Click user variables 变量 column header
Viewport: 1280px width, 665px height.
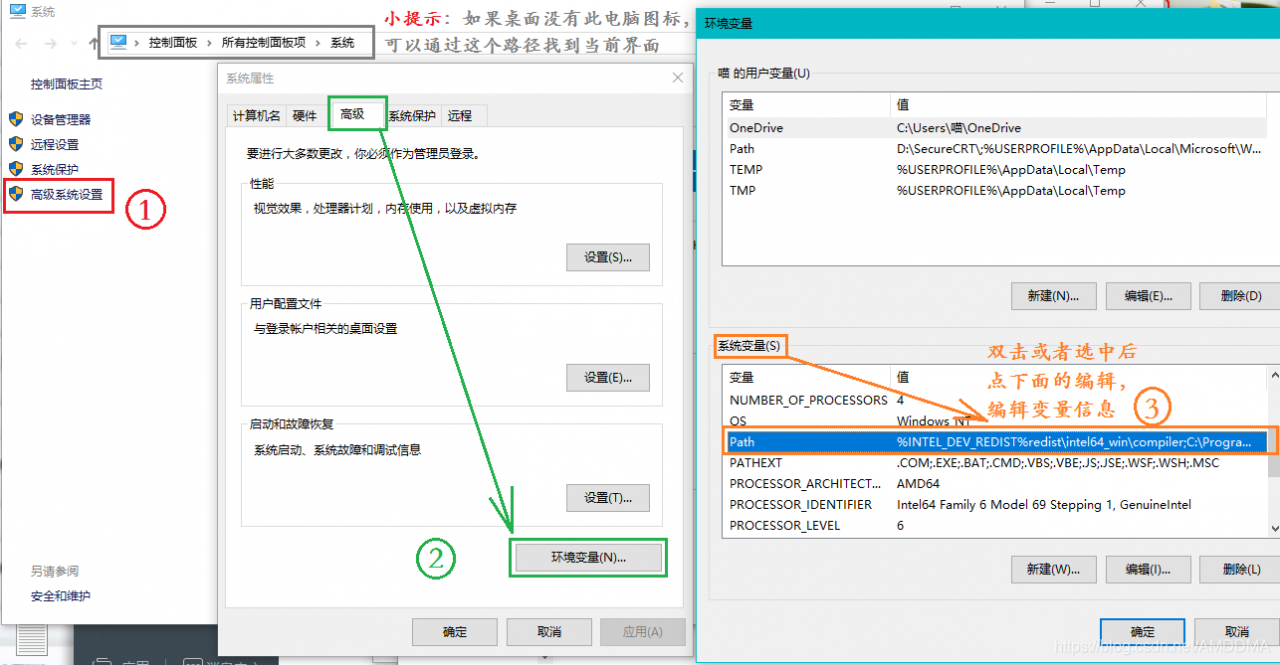806,105
